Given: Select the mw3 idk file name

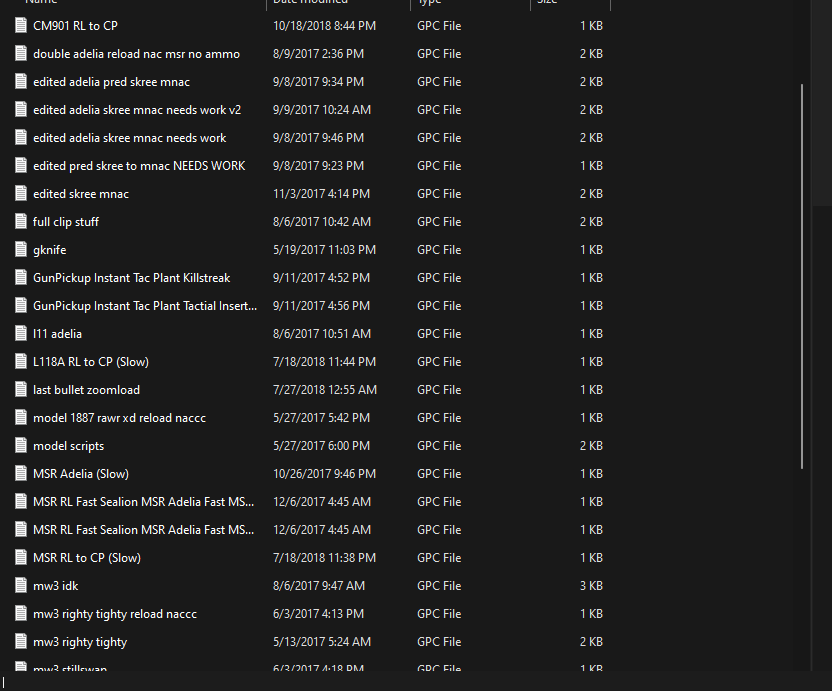Looking at the screenshot, I should point(56,586).
